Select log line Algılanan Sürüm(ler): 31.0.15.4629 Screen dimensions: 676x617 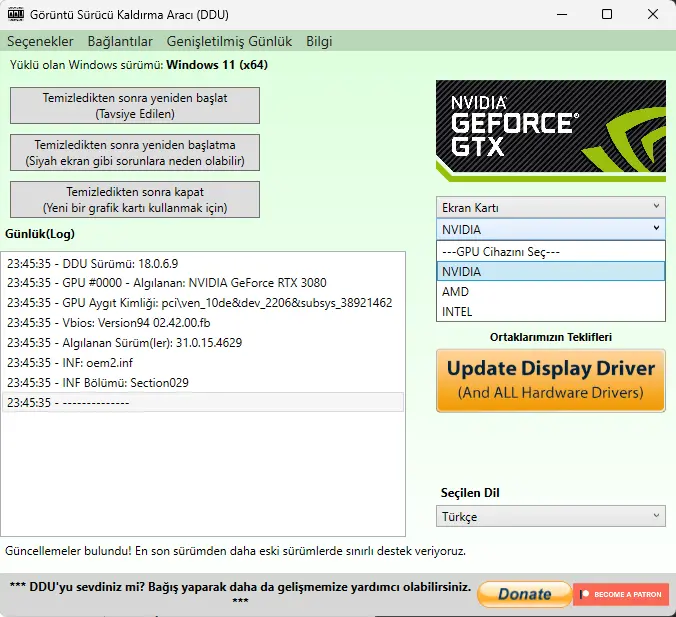click(x=203, y=343)
